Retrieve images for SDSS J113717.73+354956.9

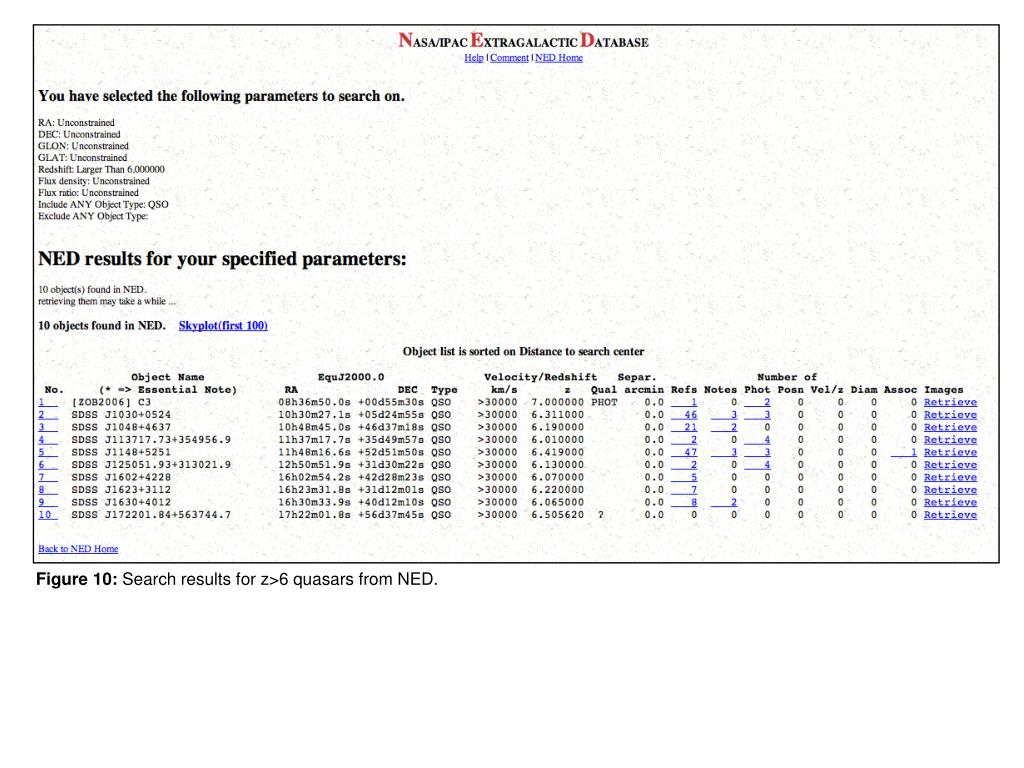pyautogui.click(x=950, y=440)
